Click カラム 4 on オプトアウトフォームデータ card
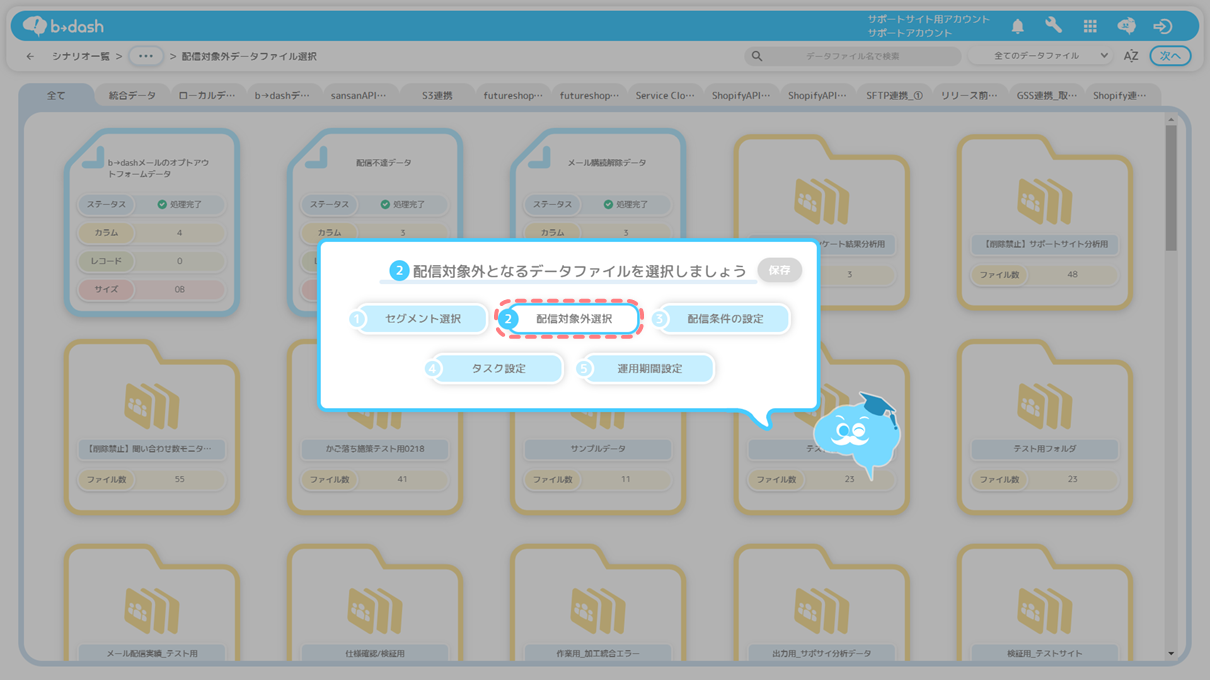1210x680 pixels. (151, 232)
